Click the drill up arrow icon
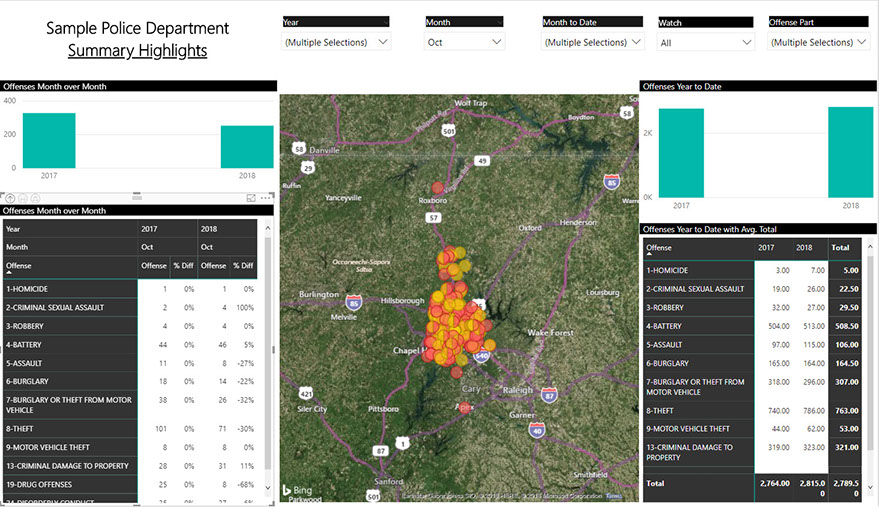Viewport: 879px width, 507px height. click(x=8, y=198)
